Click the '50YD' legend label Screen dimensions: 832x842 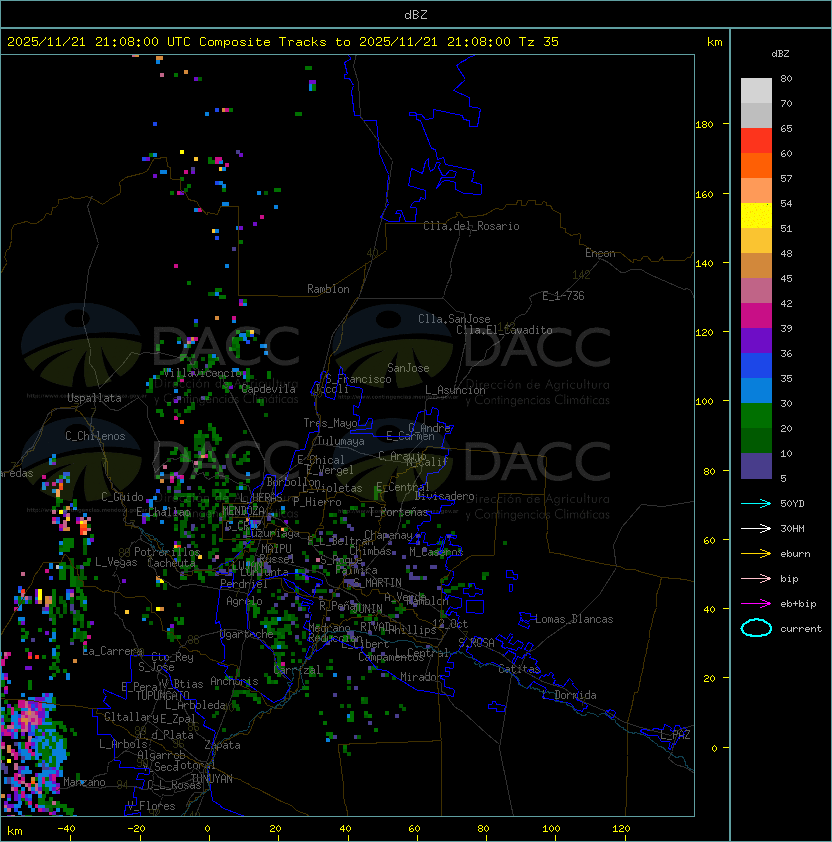792,504
